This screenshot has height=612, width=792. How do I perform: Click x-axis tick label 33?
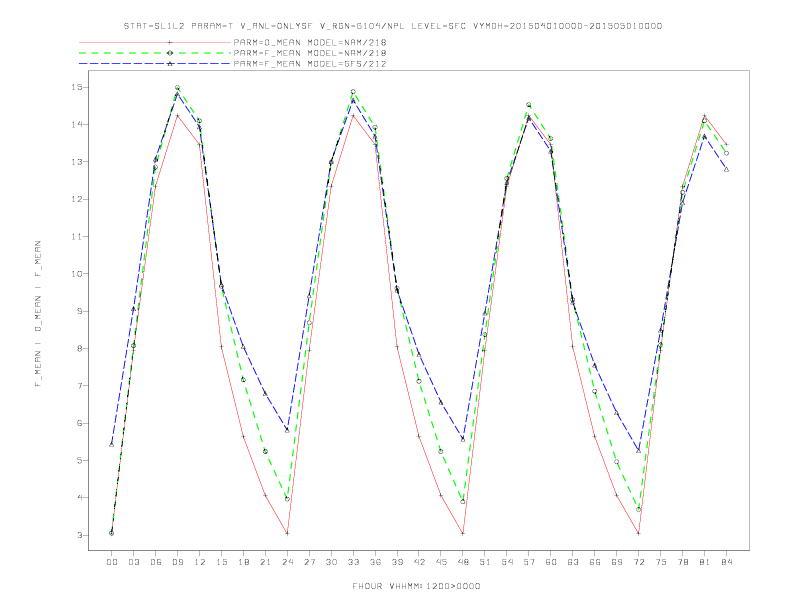tap(353, 562)
